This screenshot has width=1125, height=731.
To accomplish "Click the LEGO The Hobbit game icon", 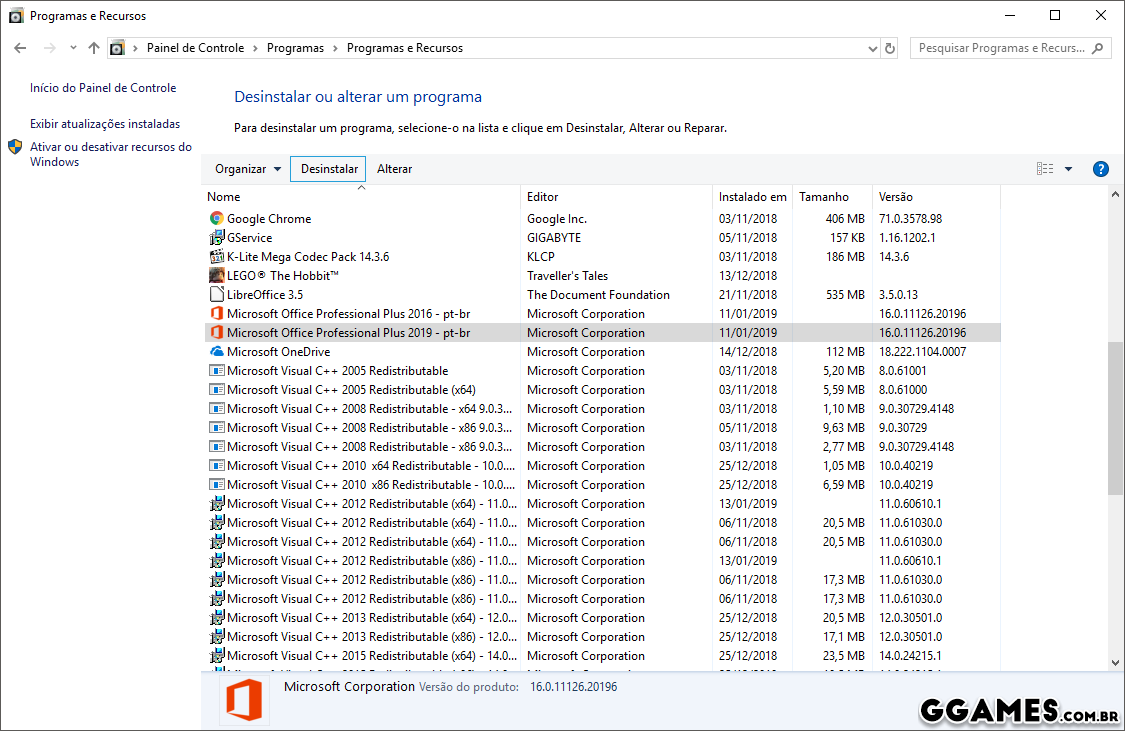I will pos(217,276).
